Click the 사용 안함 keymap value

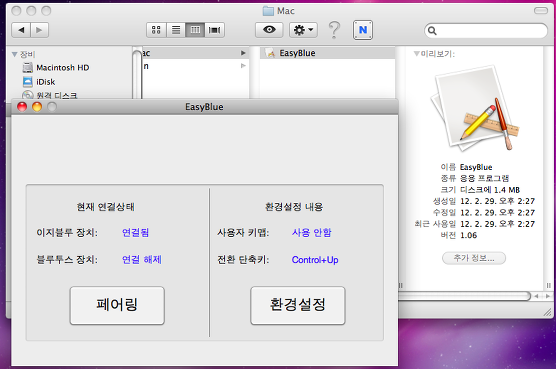click(312, 233)
